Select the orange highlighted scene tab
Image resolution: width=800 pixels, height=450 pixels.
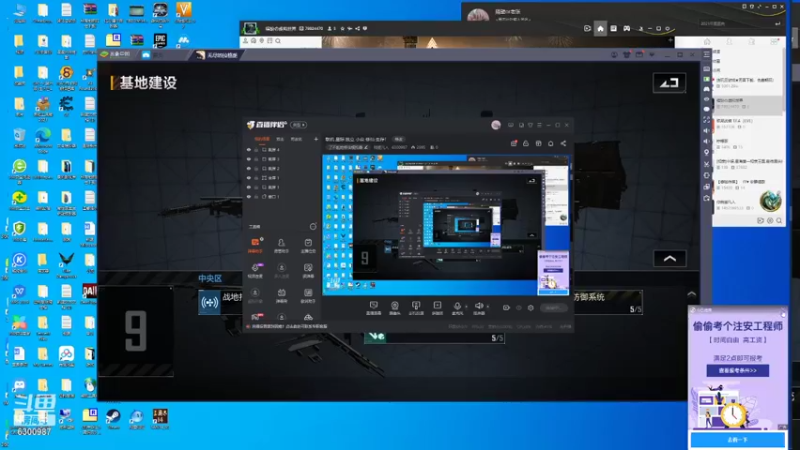(262, 139)
